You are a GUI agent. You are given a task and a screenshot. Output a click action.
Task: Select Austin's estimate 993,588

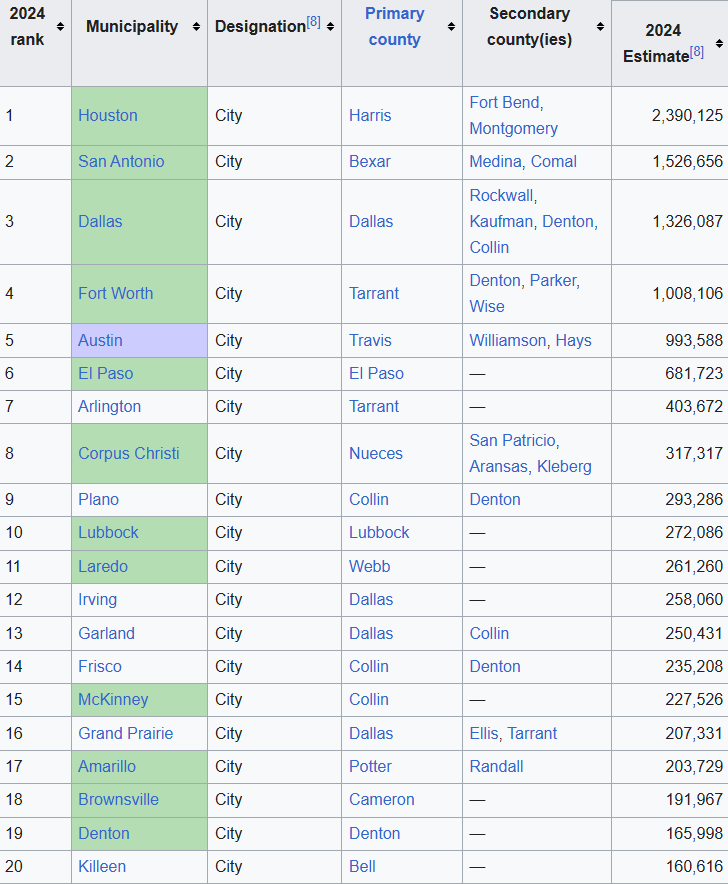pos(694,341)
